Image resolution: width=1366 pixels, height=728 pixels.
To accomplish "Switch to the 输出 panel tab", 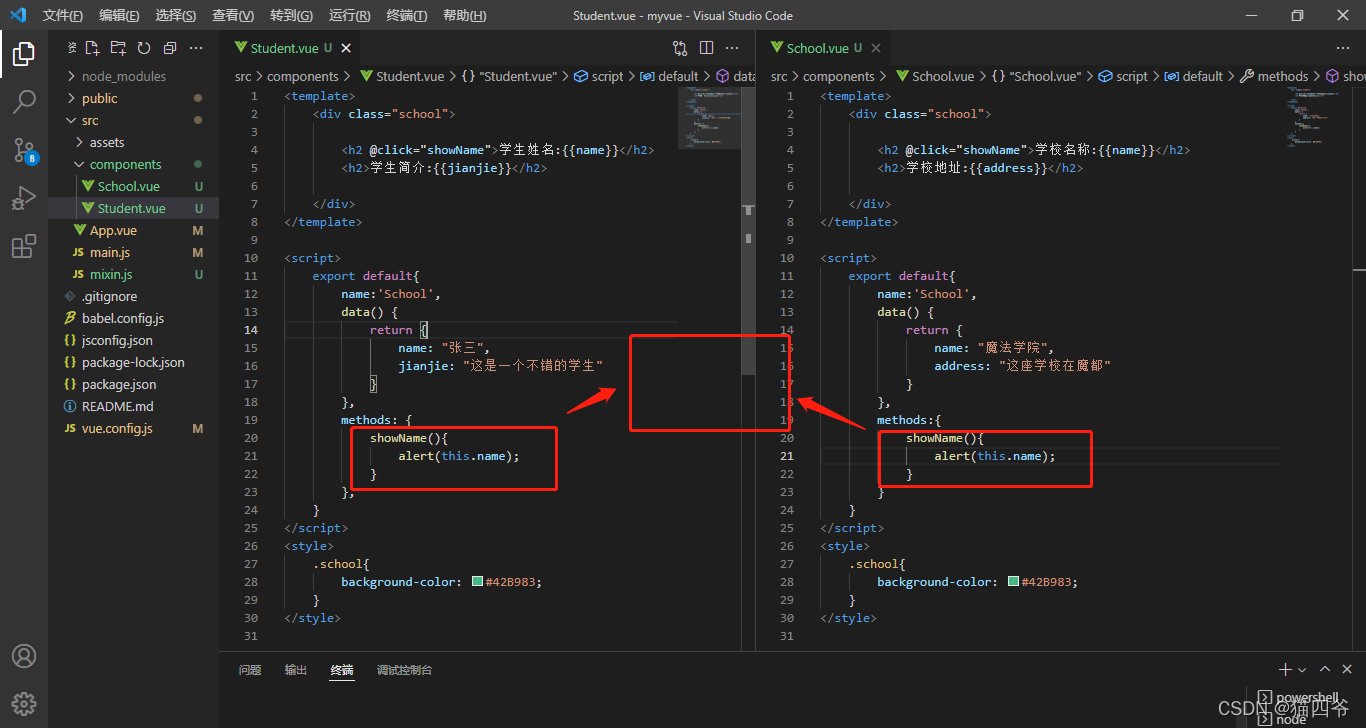I will [x=296, y=670].
